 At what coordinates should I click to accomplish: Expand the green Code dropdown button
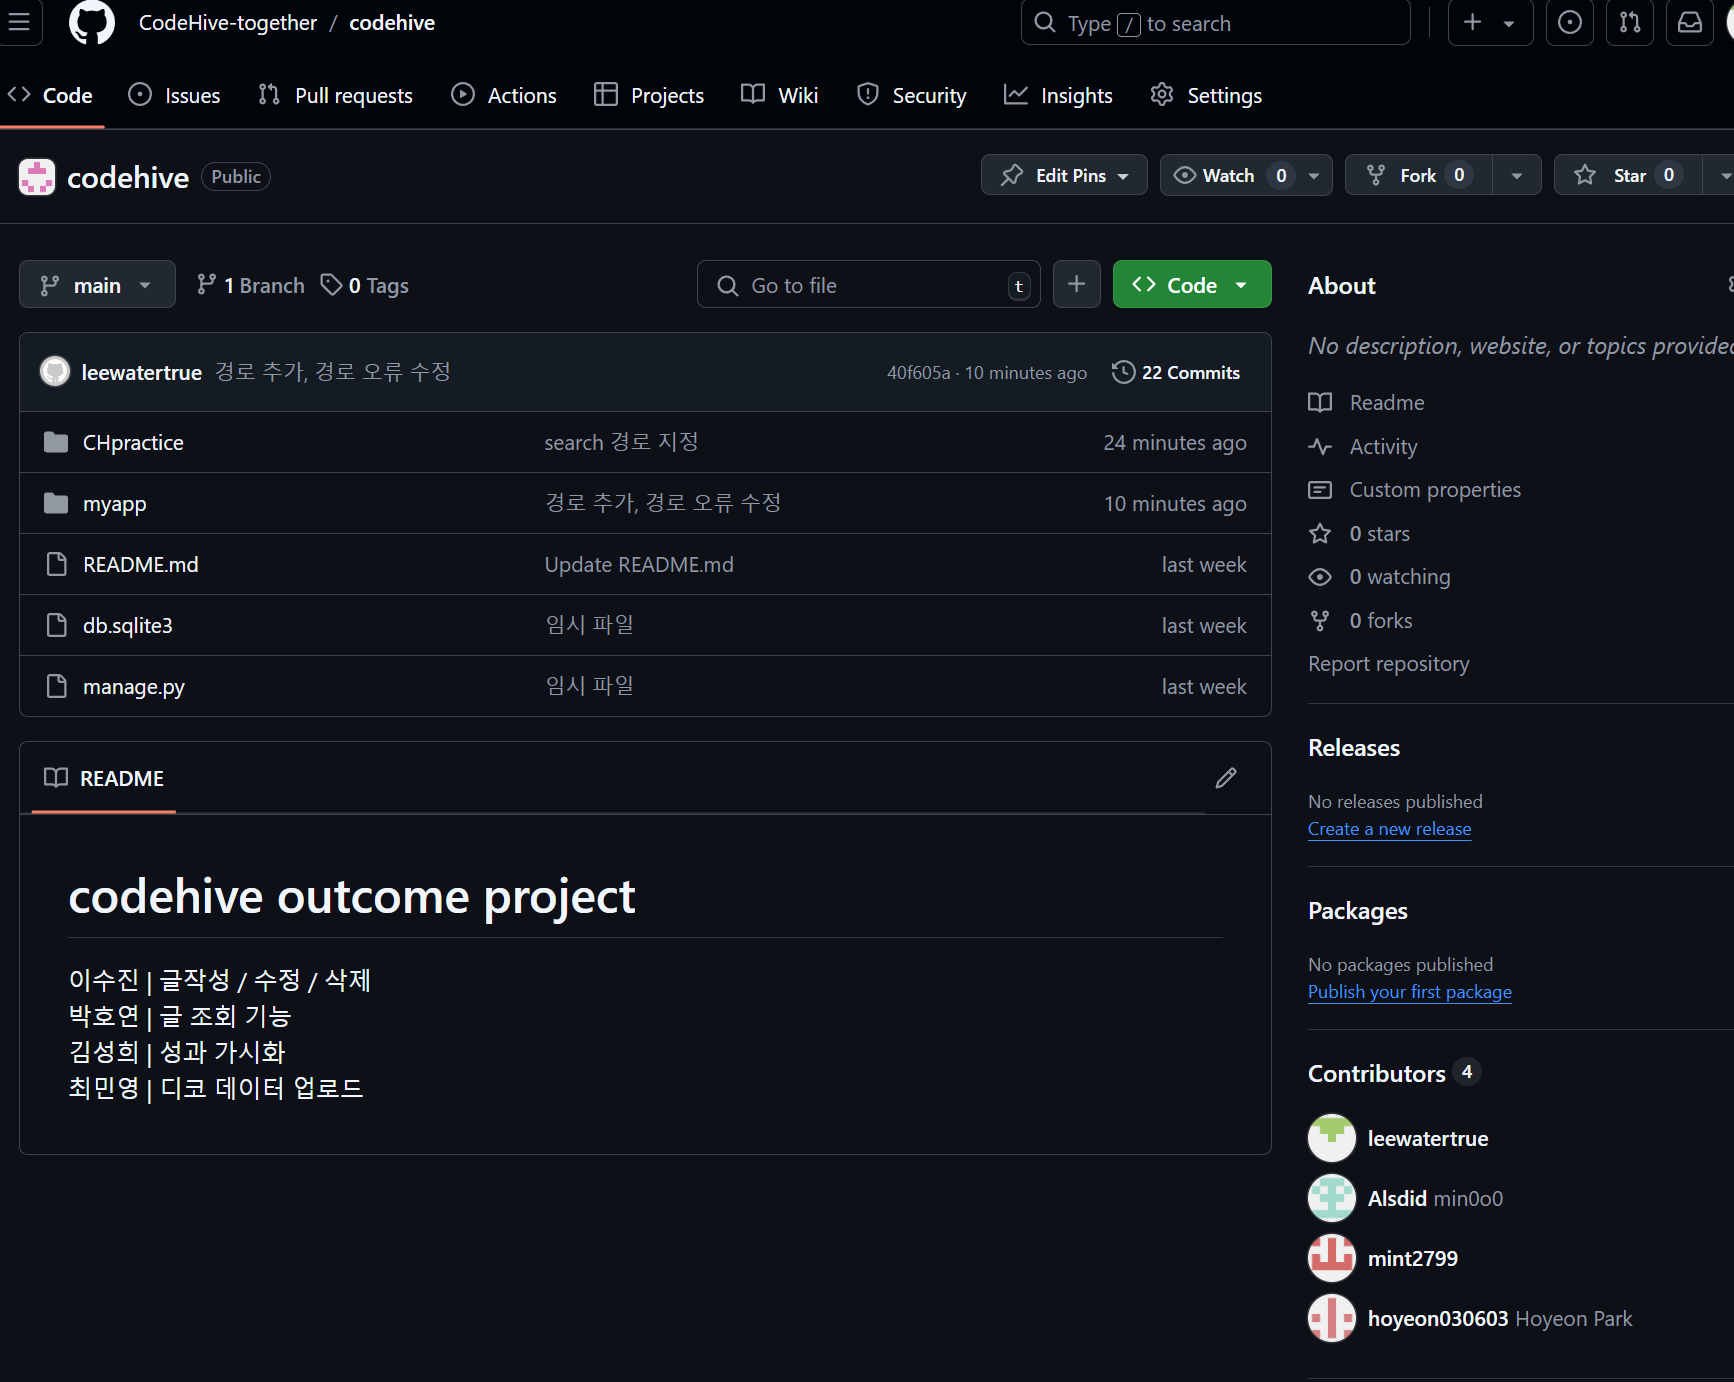[1192, 285]
